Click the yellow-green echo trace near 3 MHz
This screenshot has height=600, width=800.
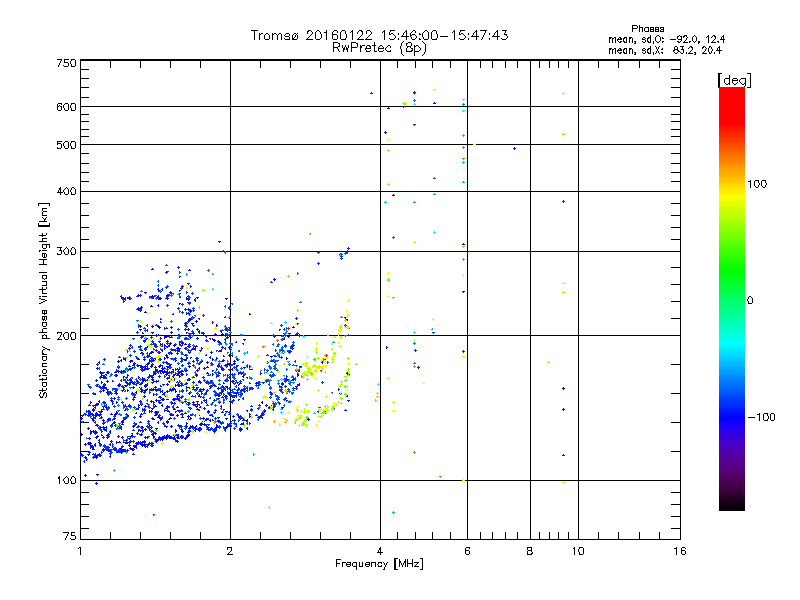(324, 365)
